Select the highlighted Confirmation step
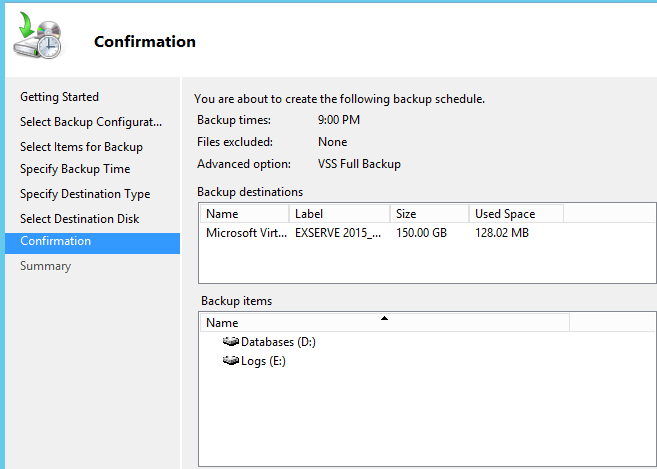The image size is (657, 469). pyautogui.click(x=55, y=241)
